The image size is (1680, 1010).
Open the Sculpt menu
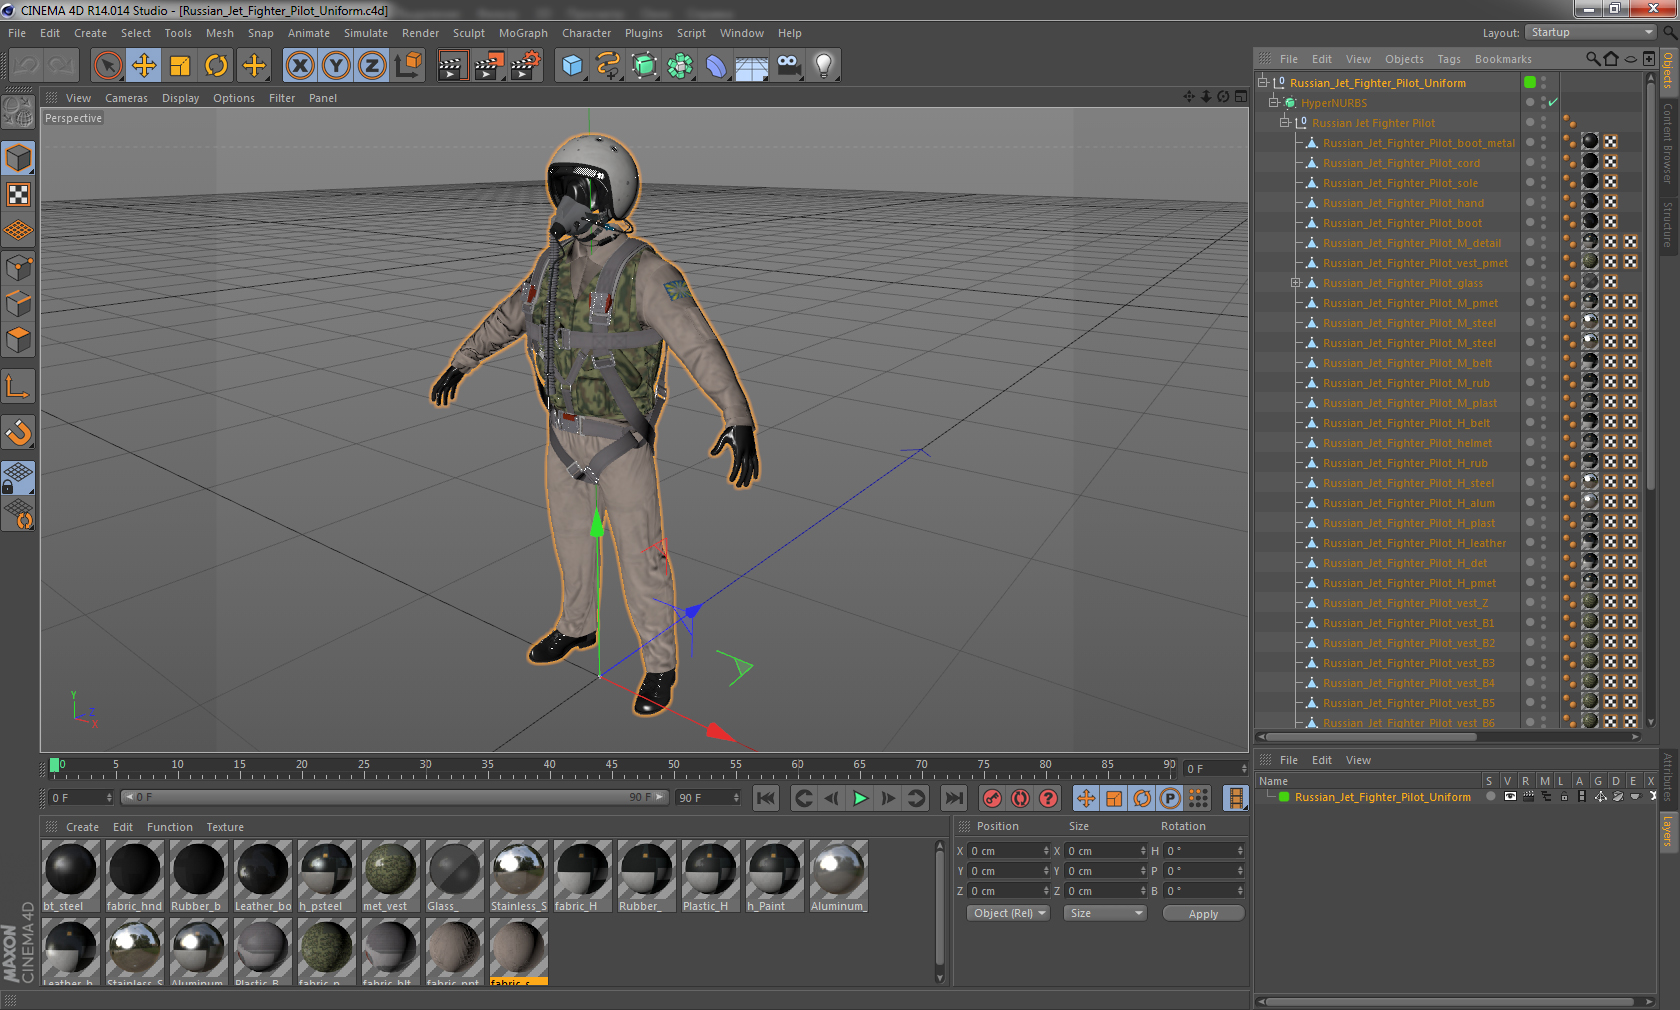tap(469, 33)
